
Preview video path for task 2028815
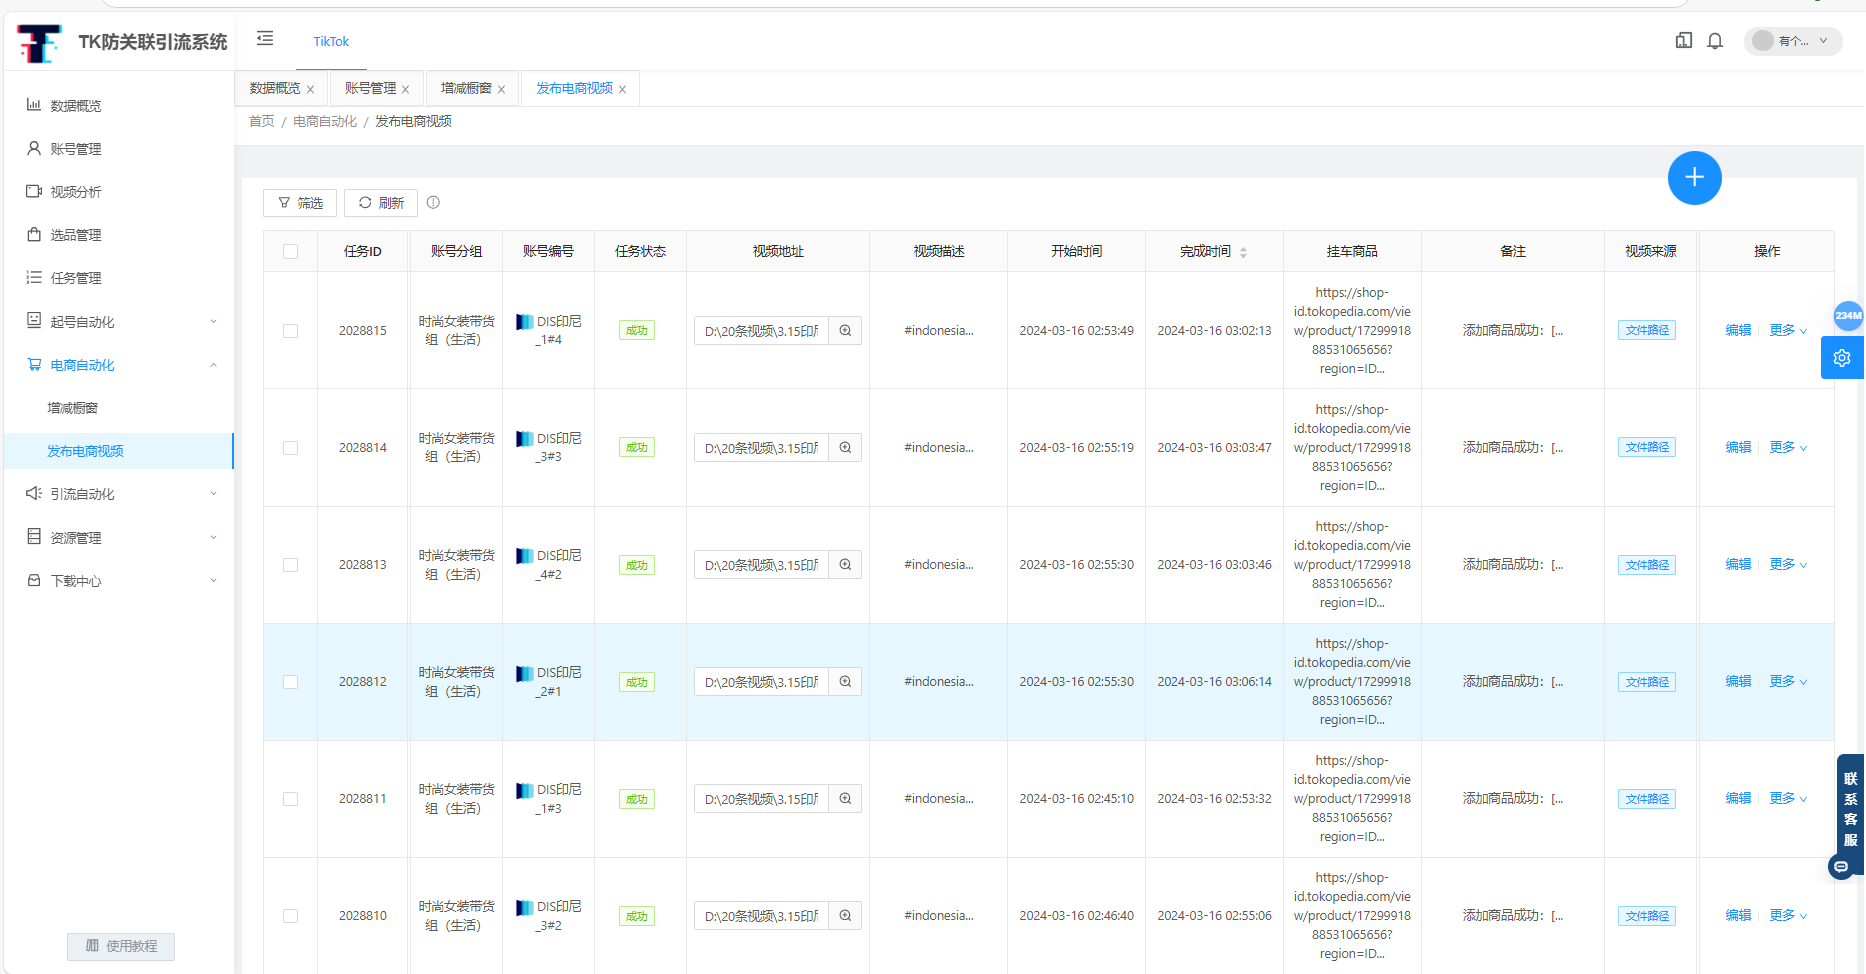[845, 331]
